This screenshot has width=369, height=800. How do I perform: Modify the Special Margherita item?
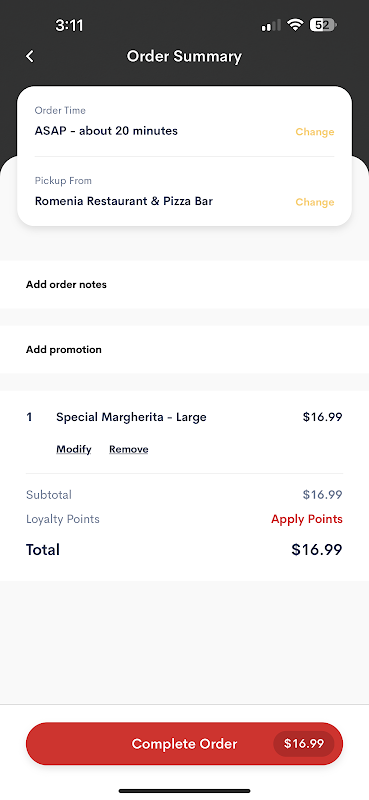point(73,449)
